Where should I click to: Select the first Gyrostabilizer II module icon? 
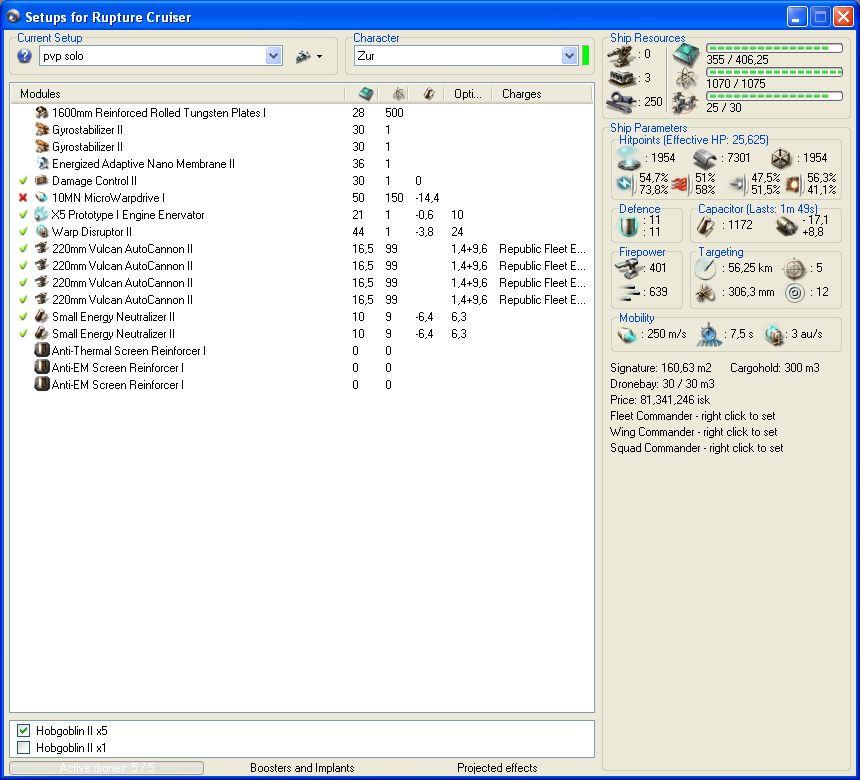(x=42, y=129)
